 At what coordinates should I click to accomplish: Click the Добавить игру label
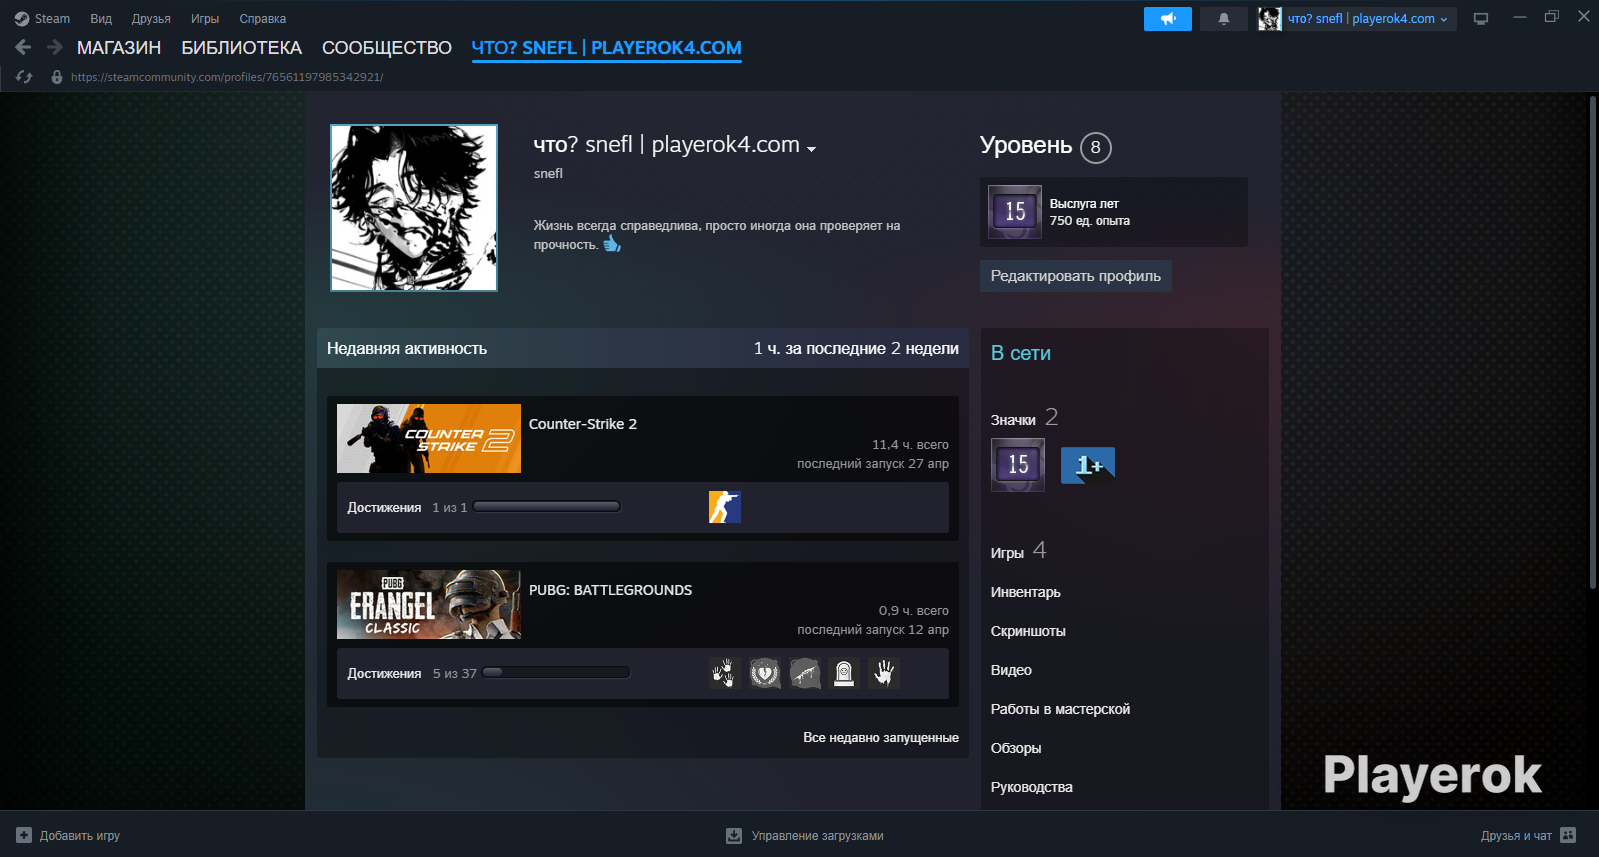point(80,836)
